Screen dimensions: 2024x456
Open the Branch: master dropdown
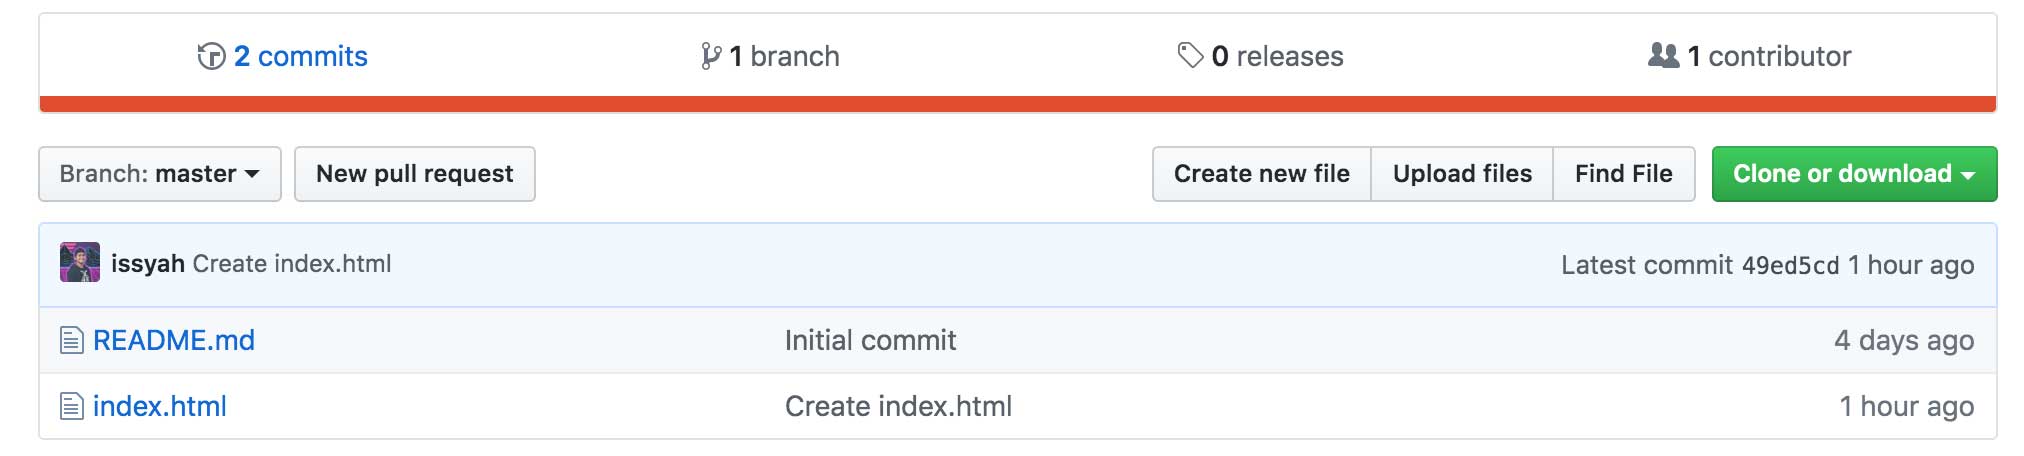click(160, 174)
